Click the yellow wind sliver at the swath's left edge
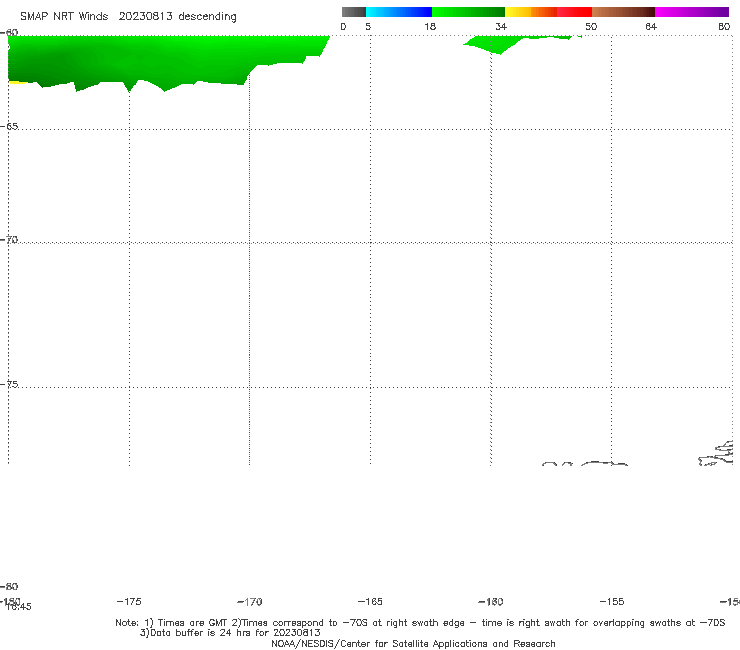Viewport: 740px width, 650px height. (x=18, y=83)
